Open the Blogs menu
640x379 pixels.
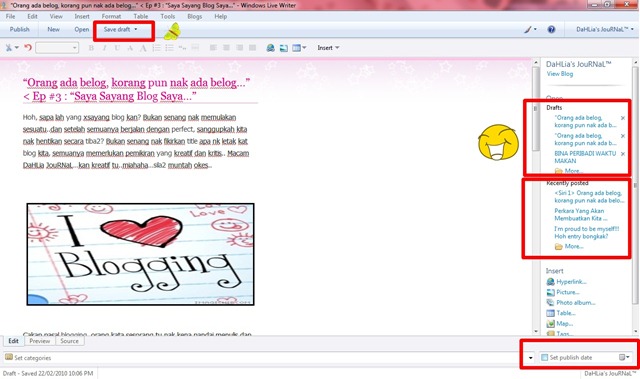pos(194,16)
